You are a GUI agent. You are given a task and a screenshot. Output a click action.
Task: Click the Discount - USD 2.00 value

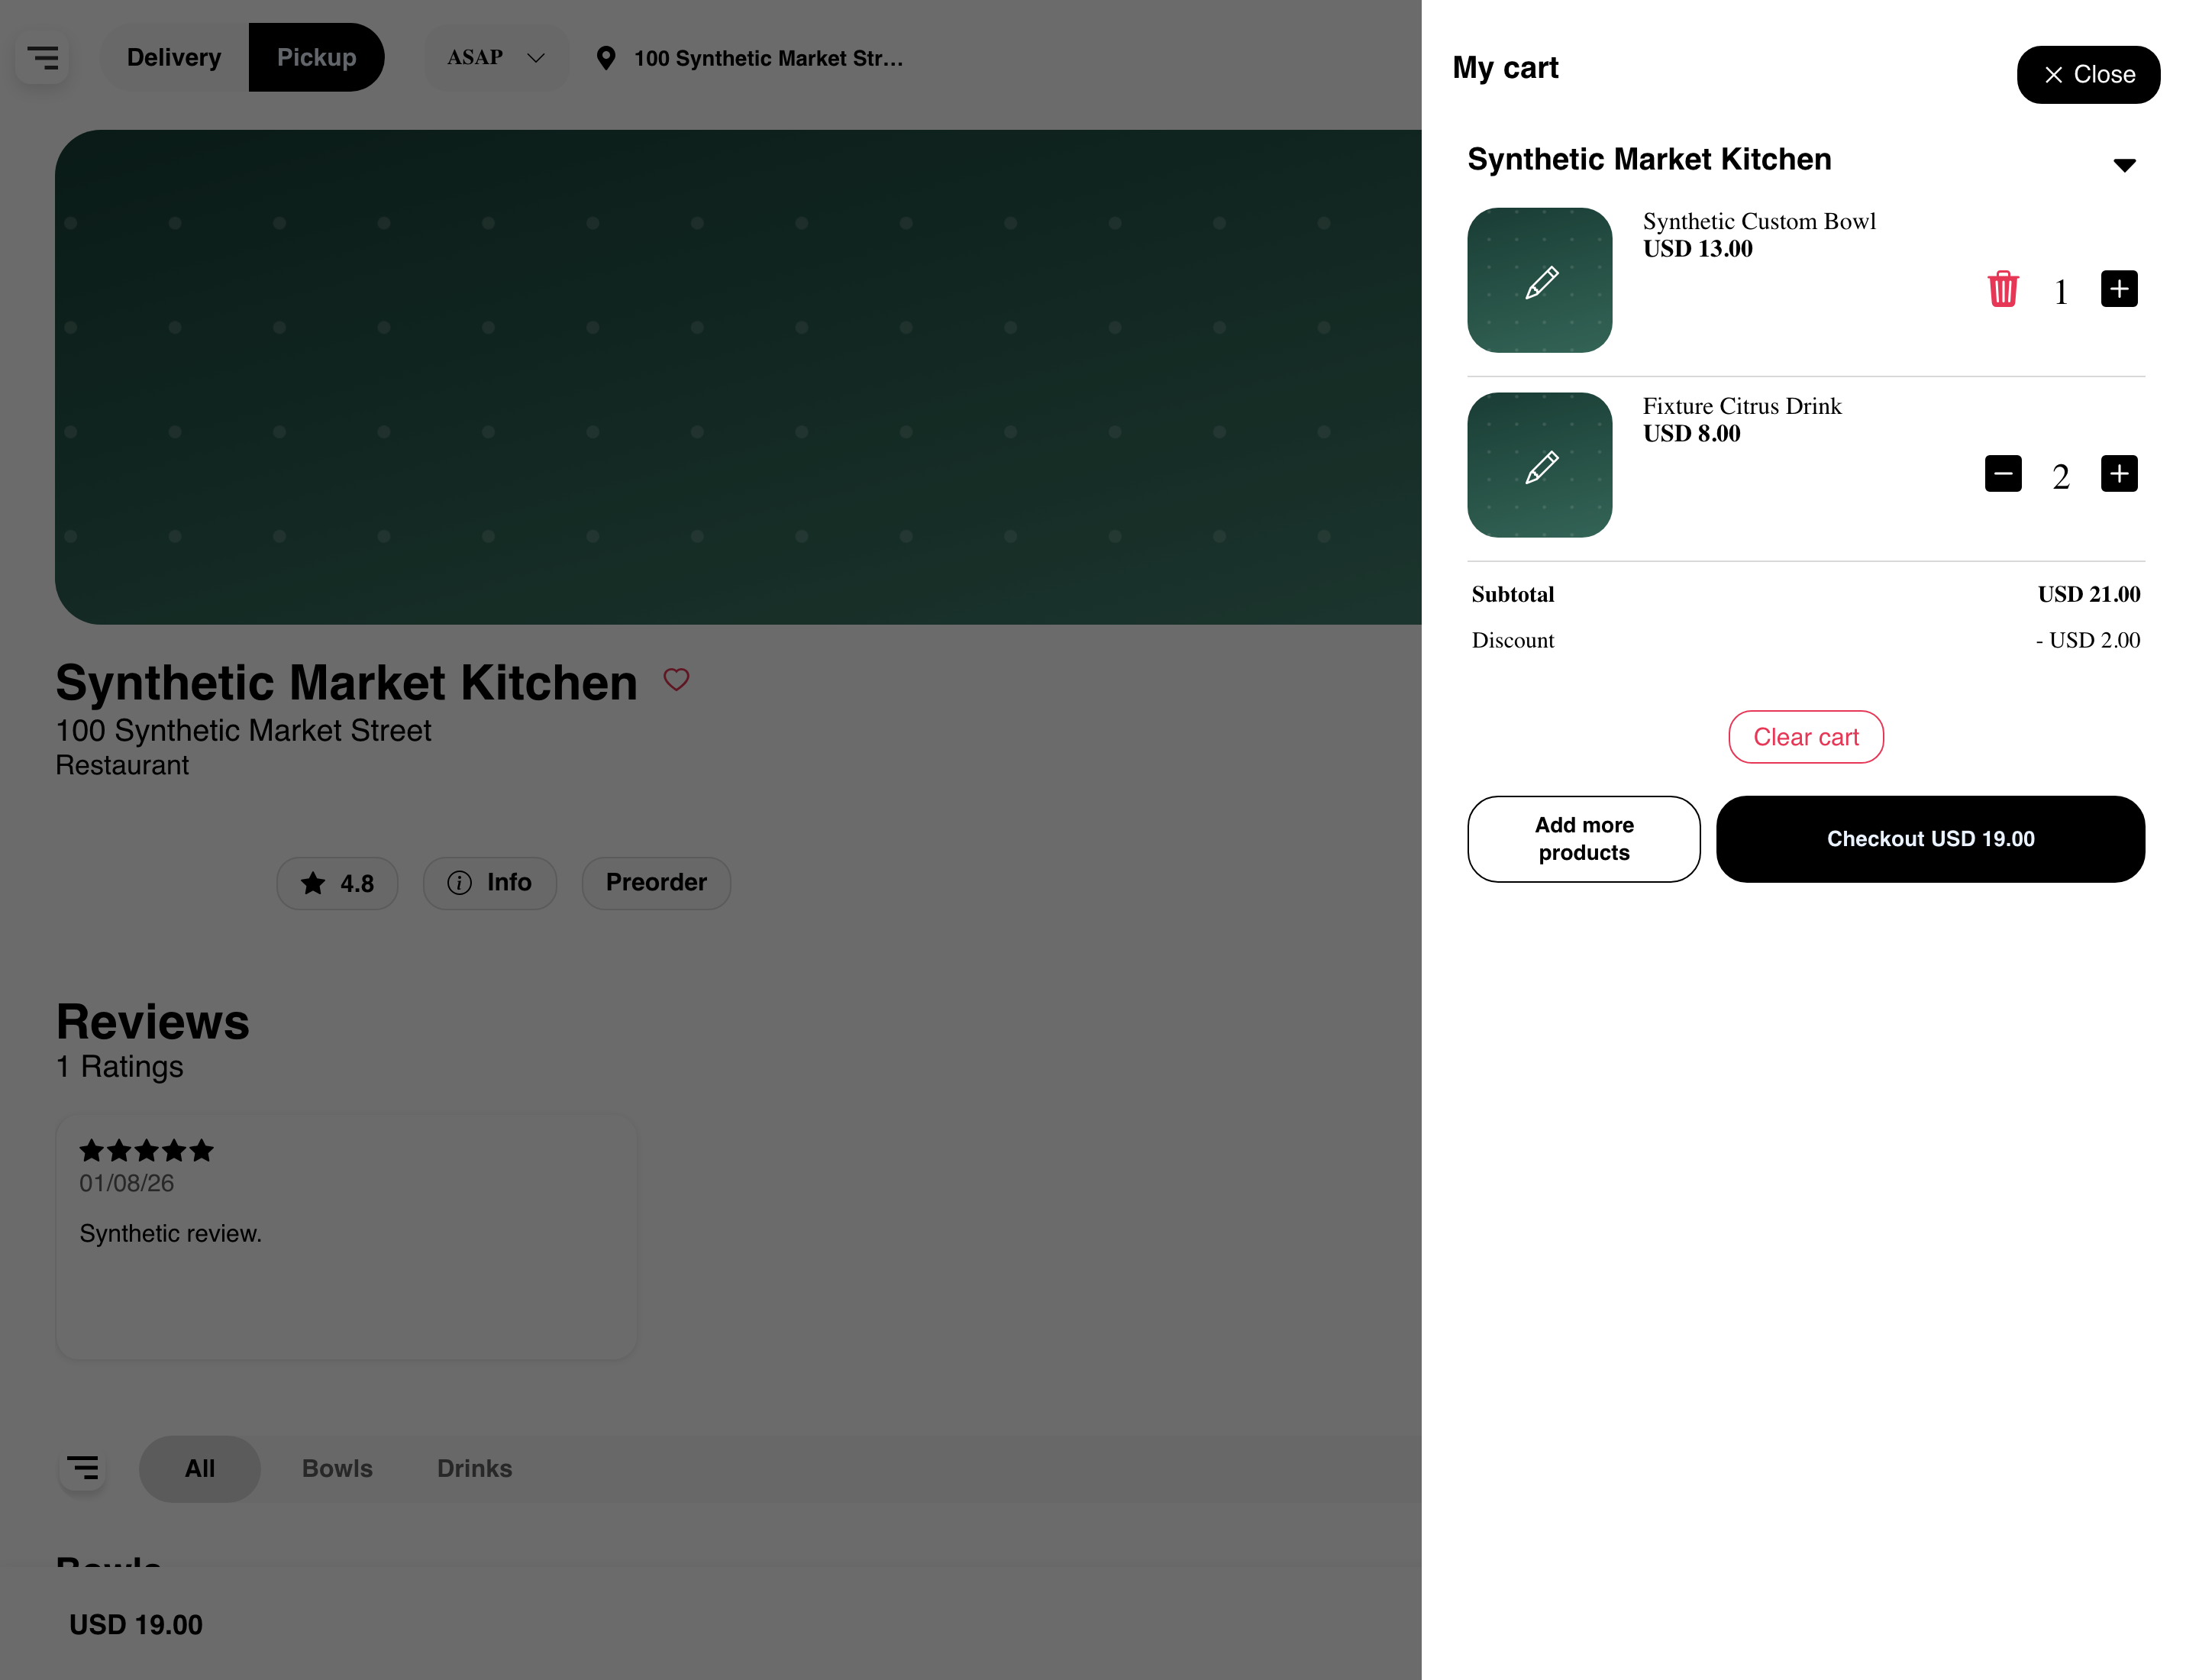pos(2087,640)
